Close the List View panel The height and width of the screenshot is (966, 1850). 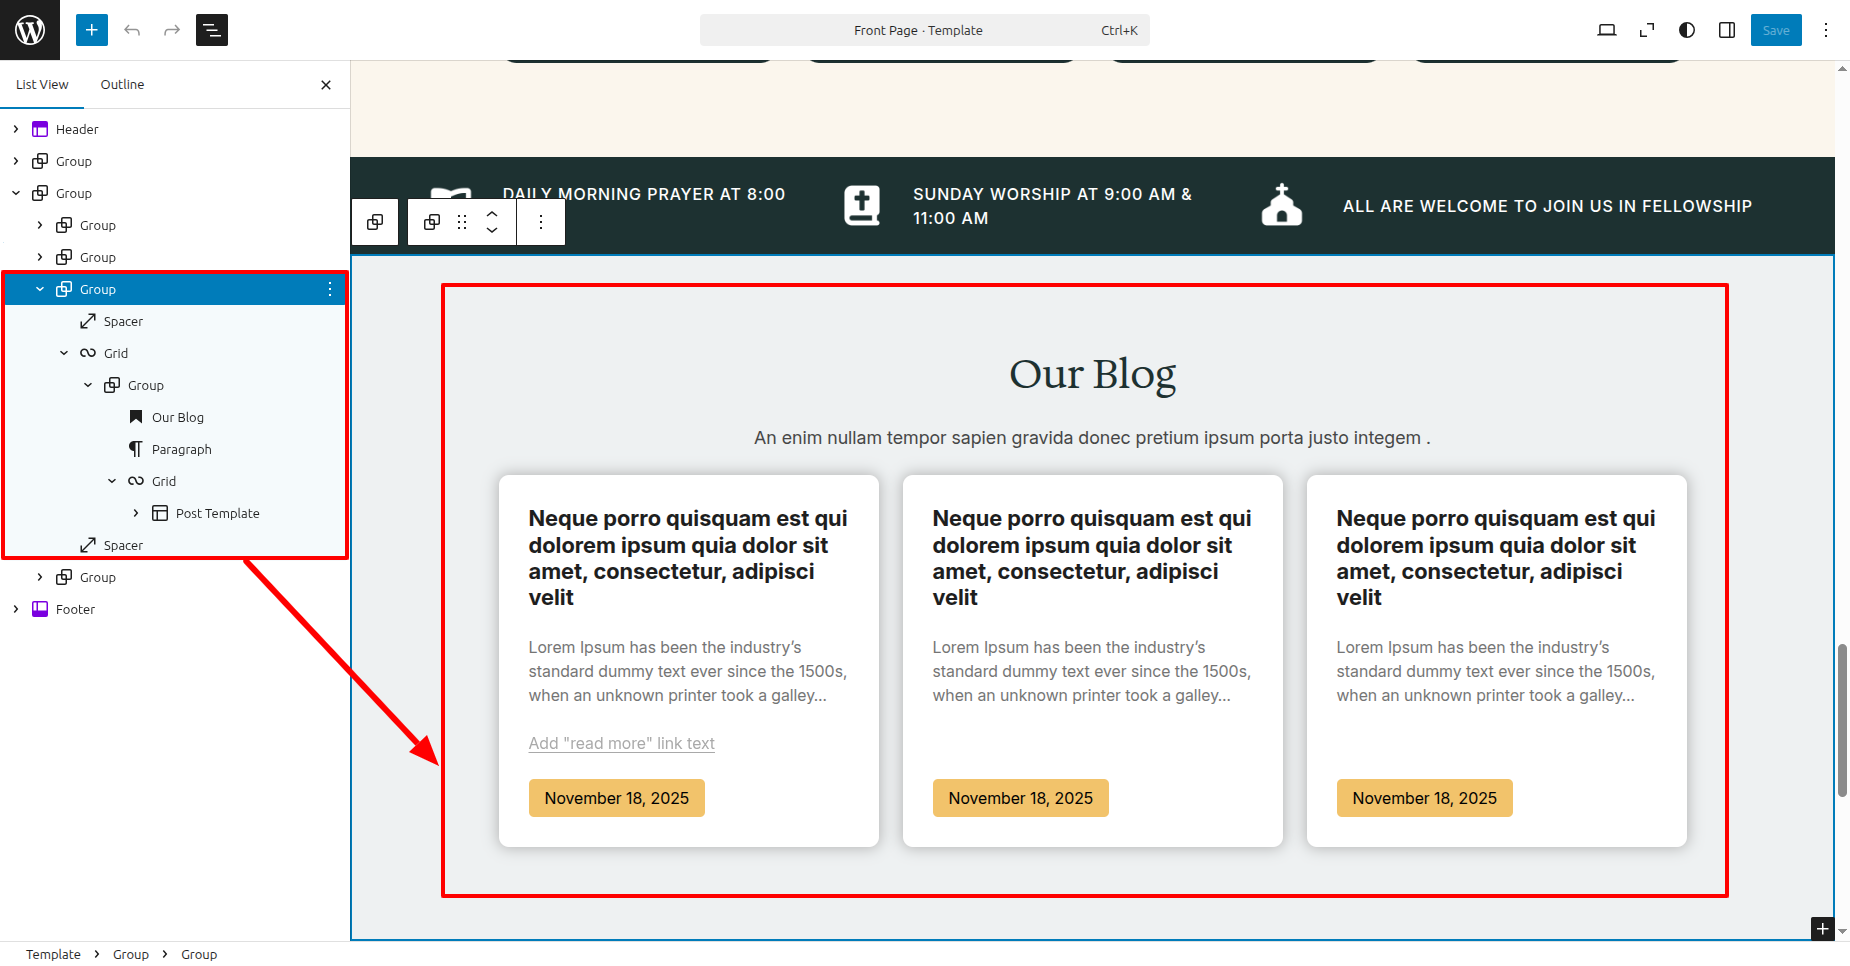(x=326, y=85)
